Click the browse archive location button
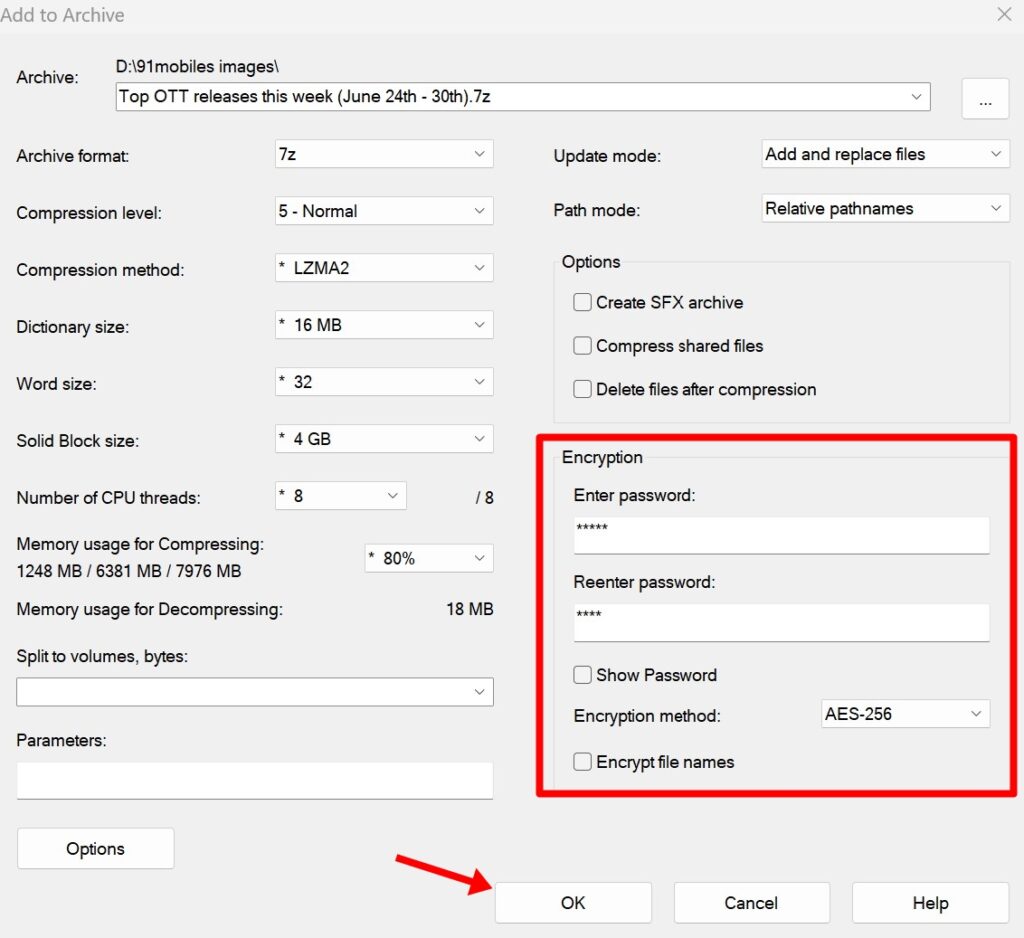The image size is (1024, 938). pyautogui.click(x=985, y=97)
